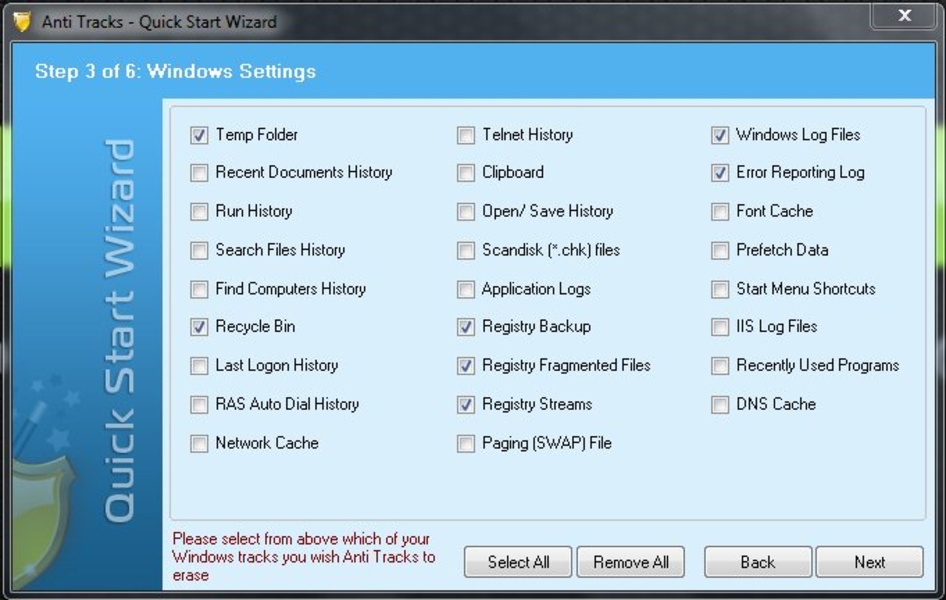
Task: Uncheck the Temp Folder checkbox
Action: point(199,135)
